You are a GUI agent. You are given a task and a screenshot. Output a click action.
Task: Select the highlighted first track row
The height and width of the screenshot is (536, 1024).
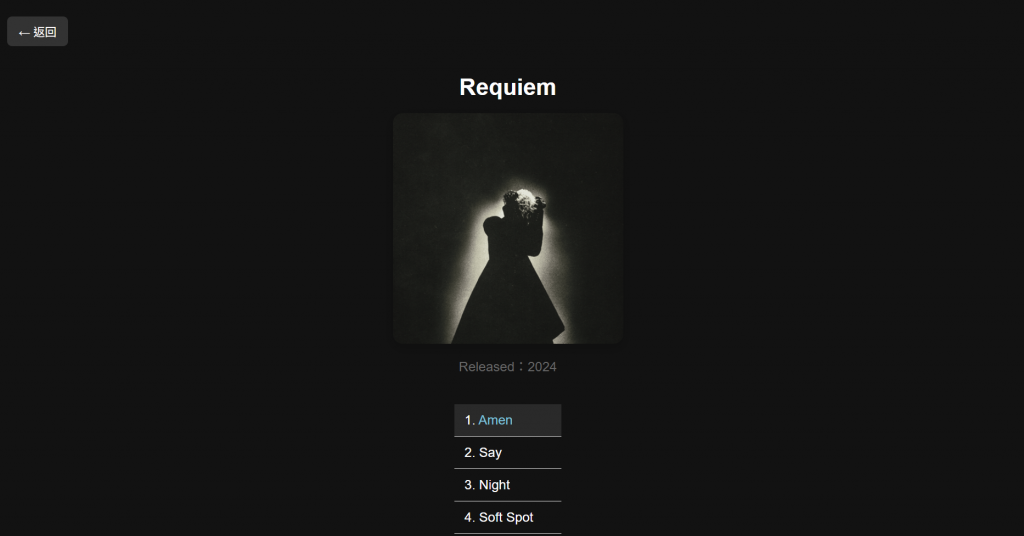coord(507,420)
